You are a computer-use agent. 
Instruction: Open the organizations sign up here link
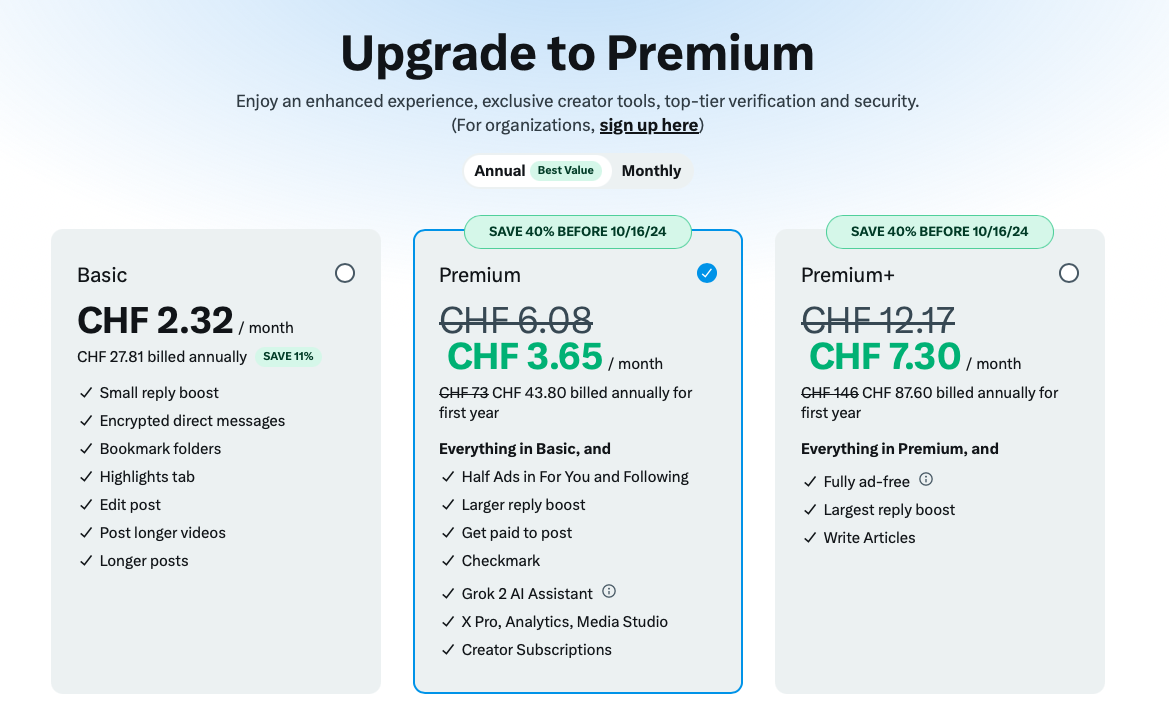pos(649,125)
